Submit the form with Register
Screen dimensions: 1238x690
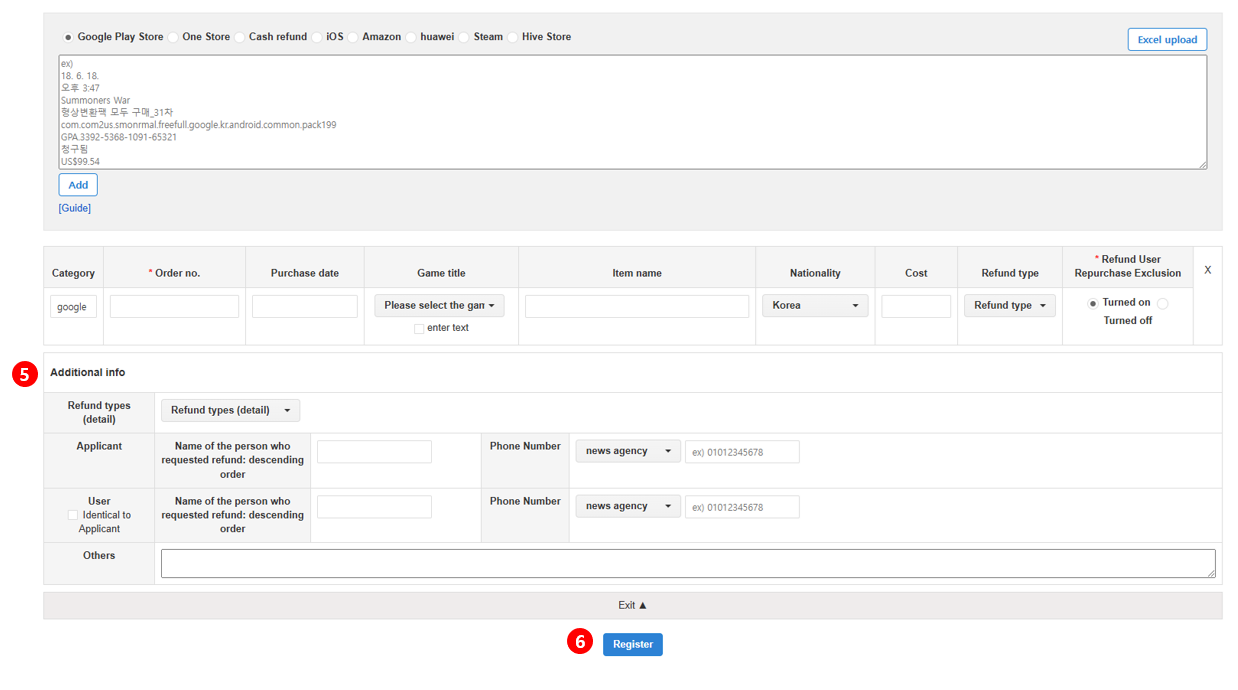tap(632, 644)
